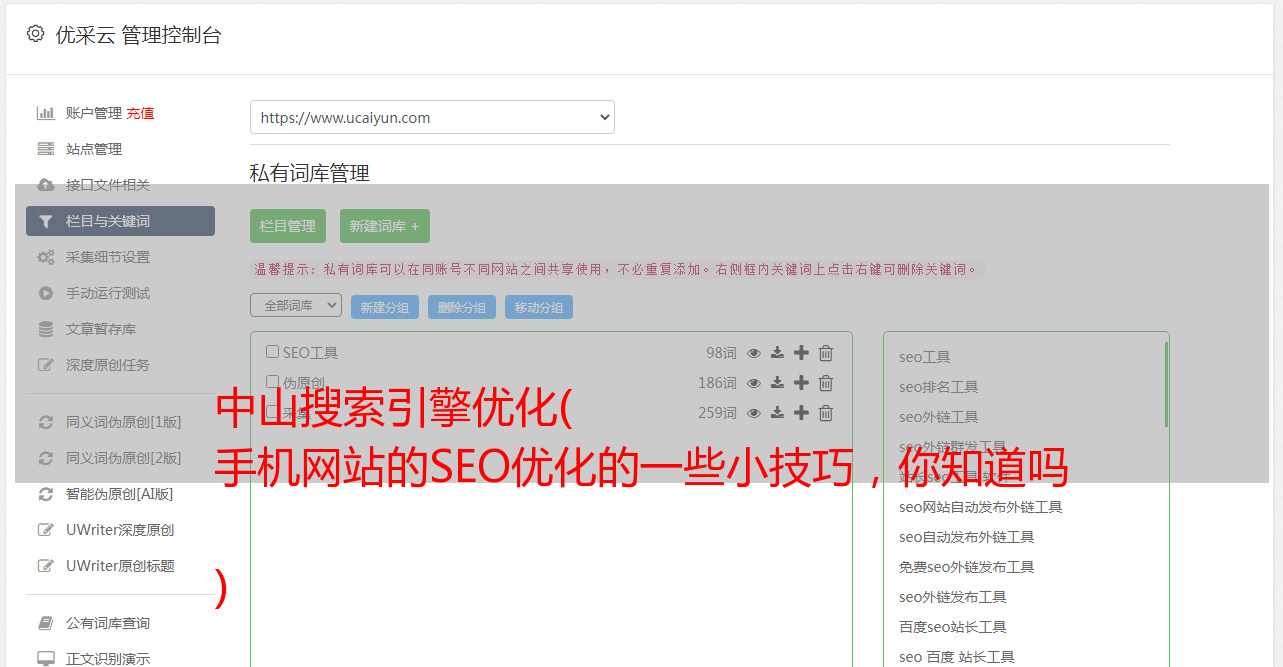1283x667 pixels.
Task: Select keyword seo 百度 站长工具
Action: pyautogui.click(x=956, y=657)
